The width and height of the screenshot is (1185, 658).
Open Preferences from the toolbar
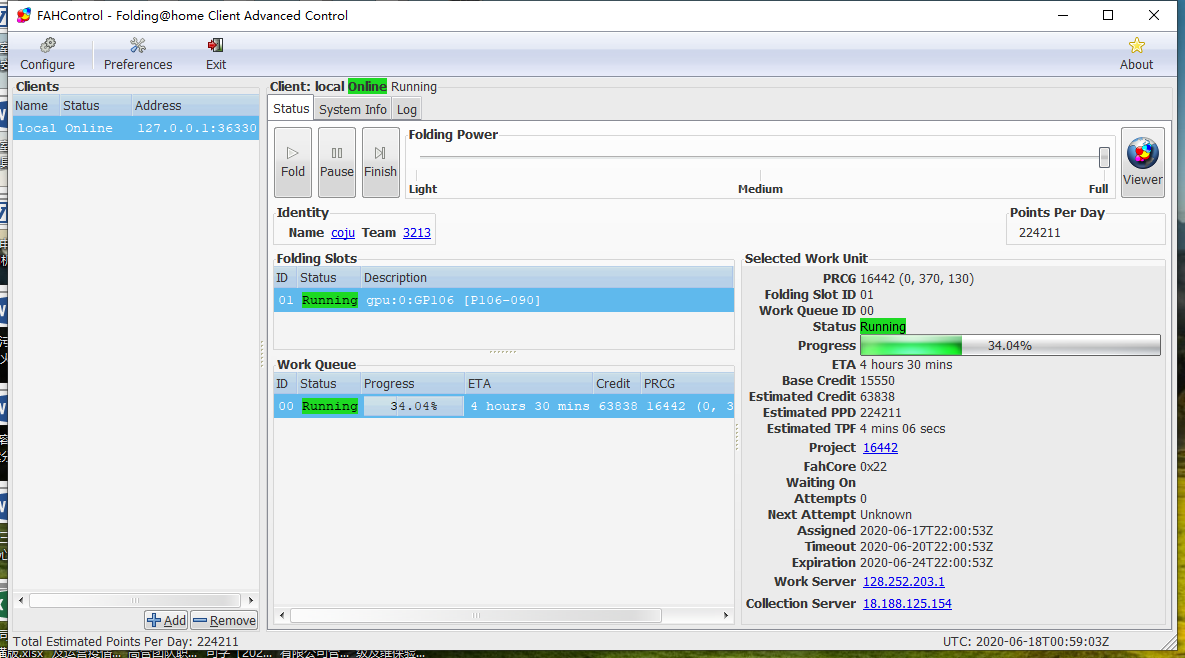point(138,54)
